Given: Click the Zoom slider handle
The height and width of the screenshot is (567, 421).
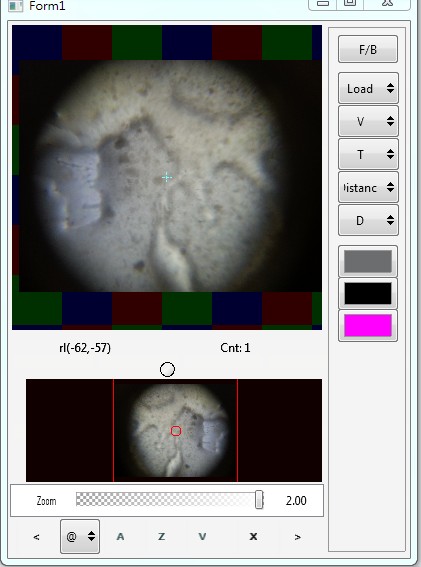Looking at the screenshot, I should click(259, 500).
